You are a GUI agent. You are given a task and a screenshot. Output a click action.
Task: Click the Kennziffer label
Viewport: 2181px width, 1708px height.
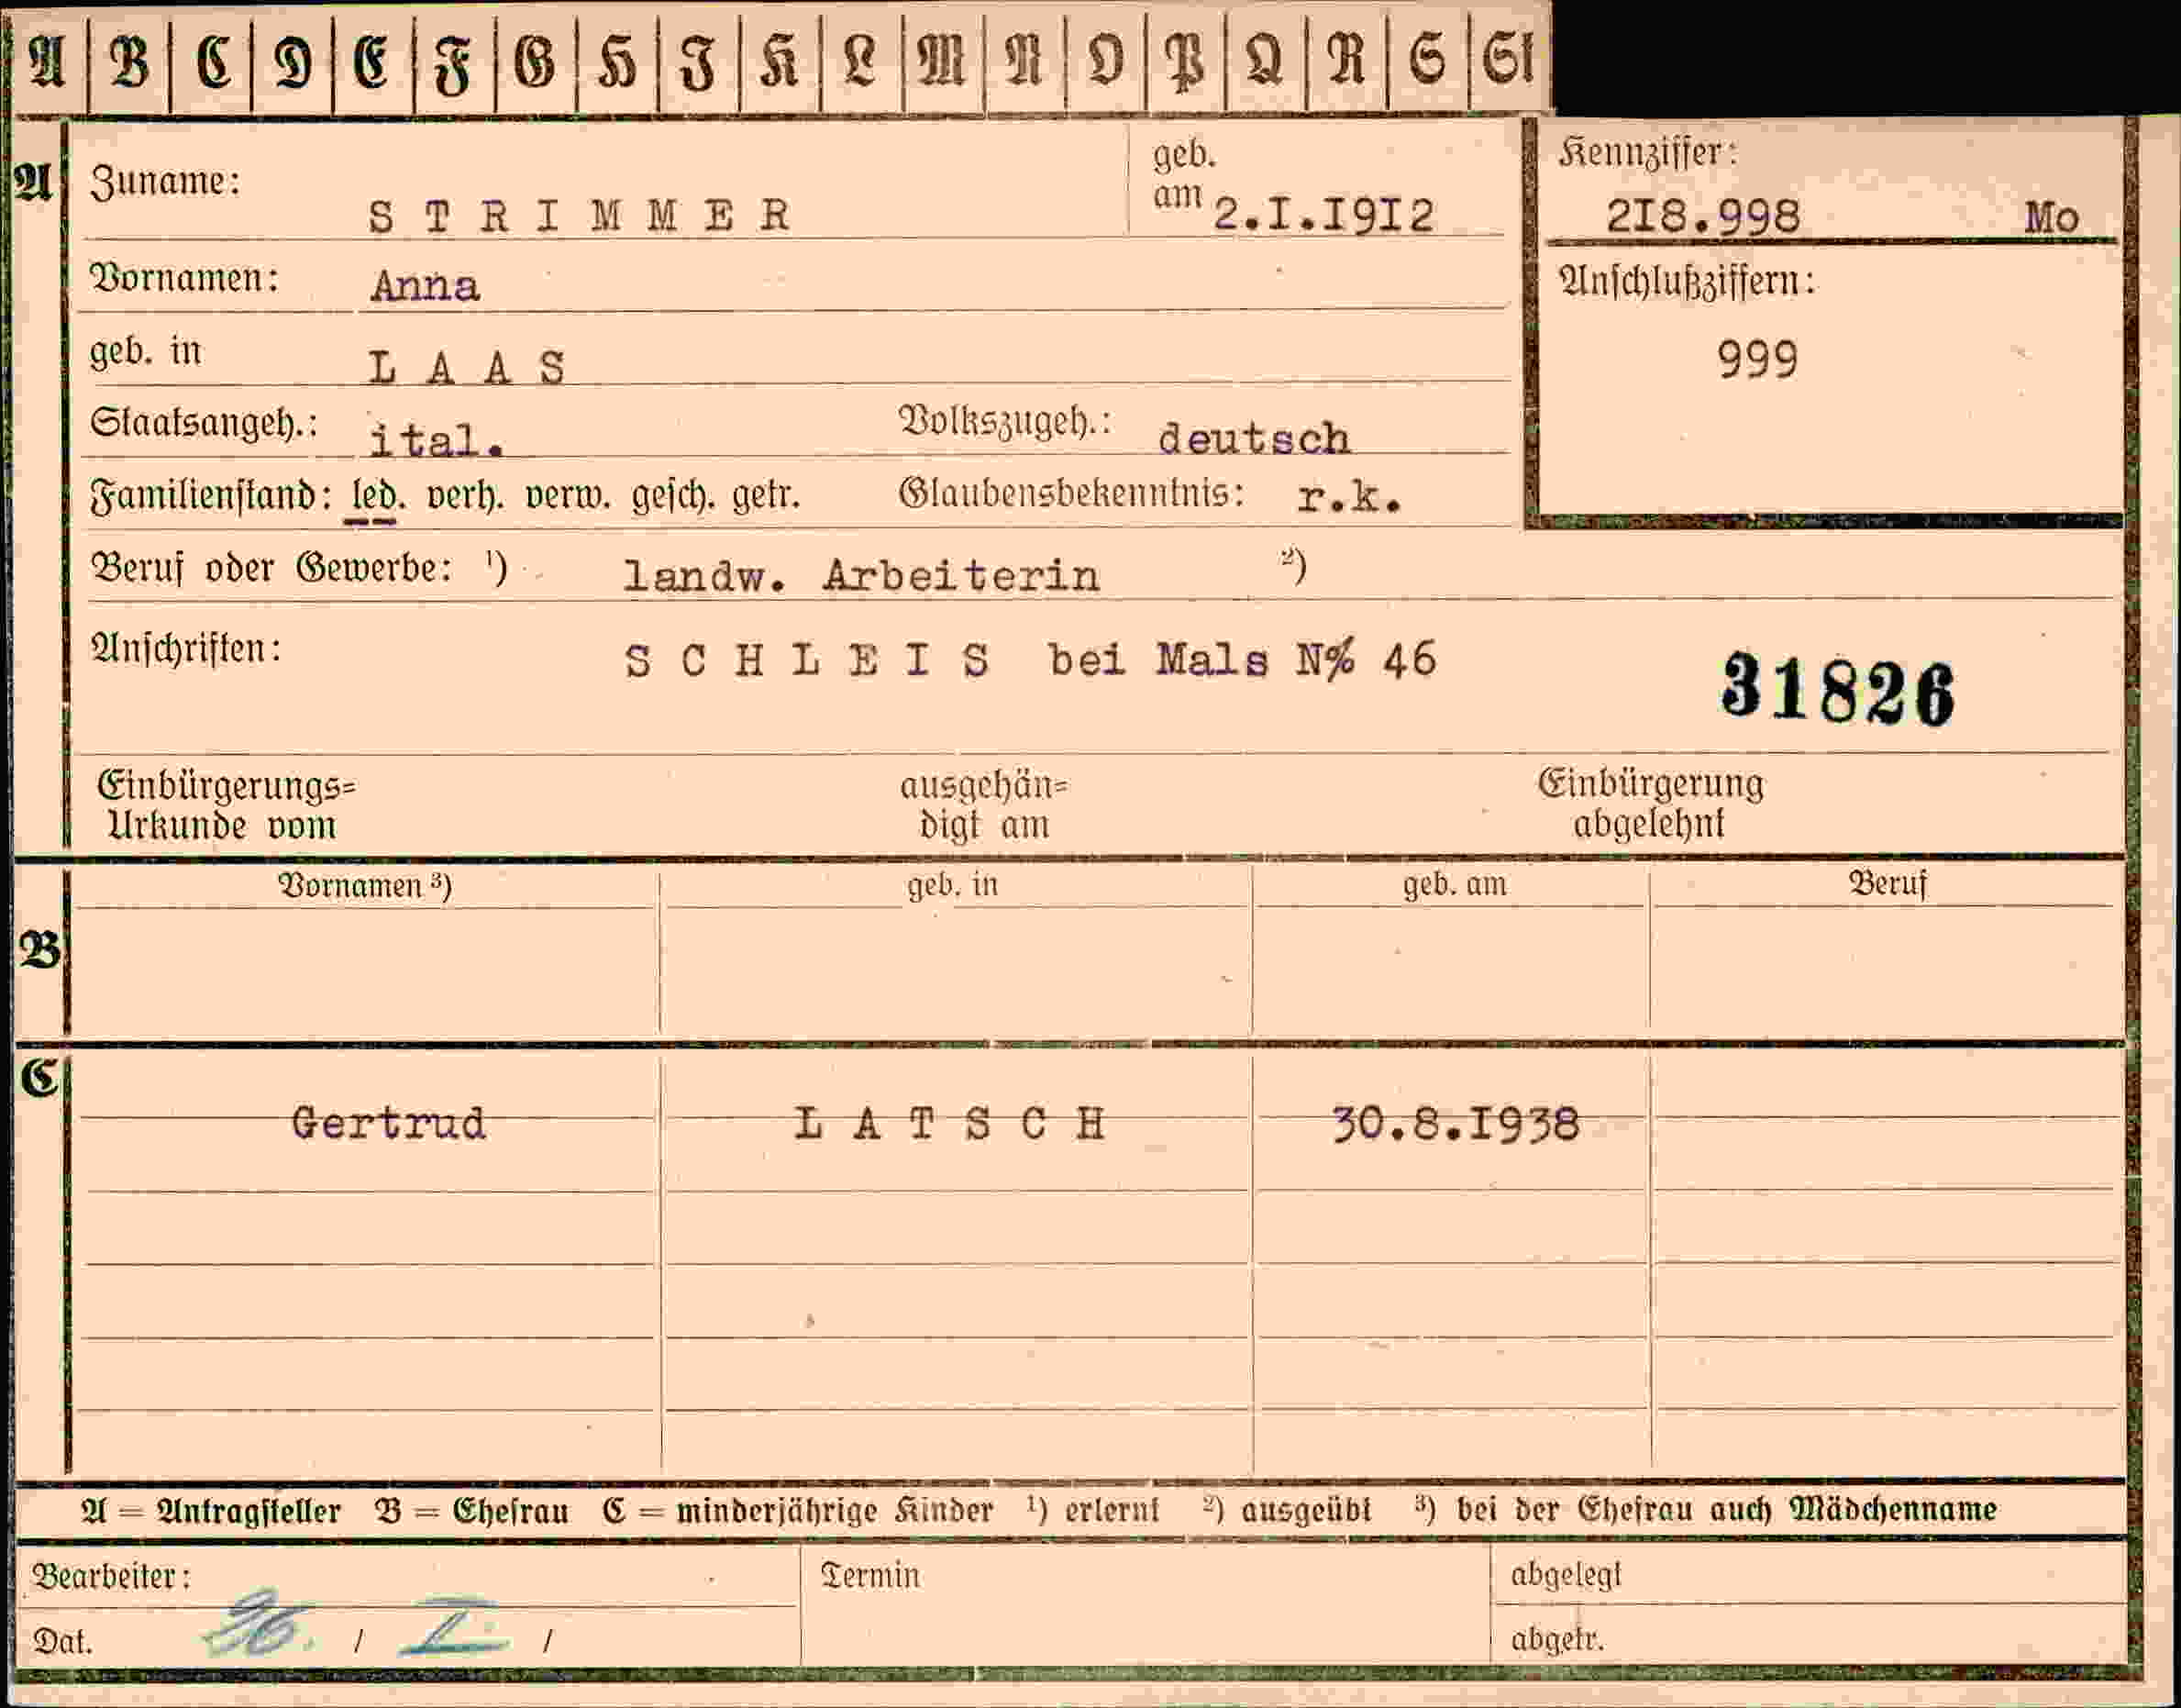point(1648,154)
